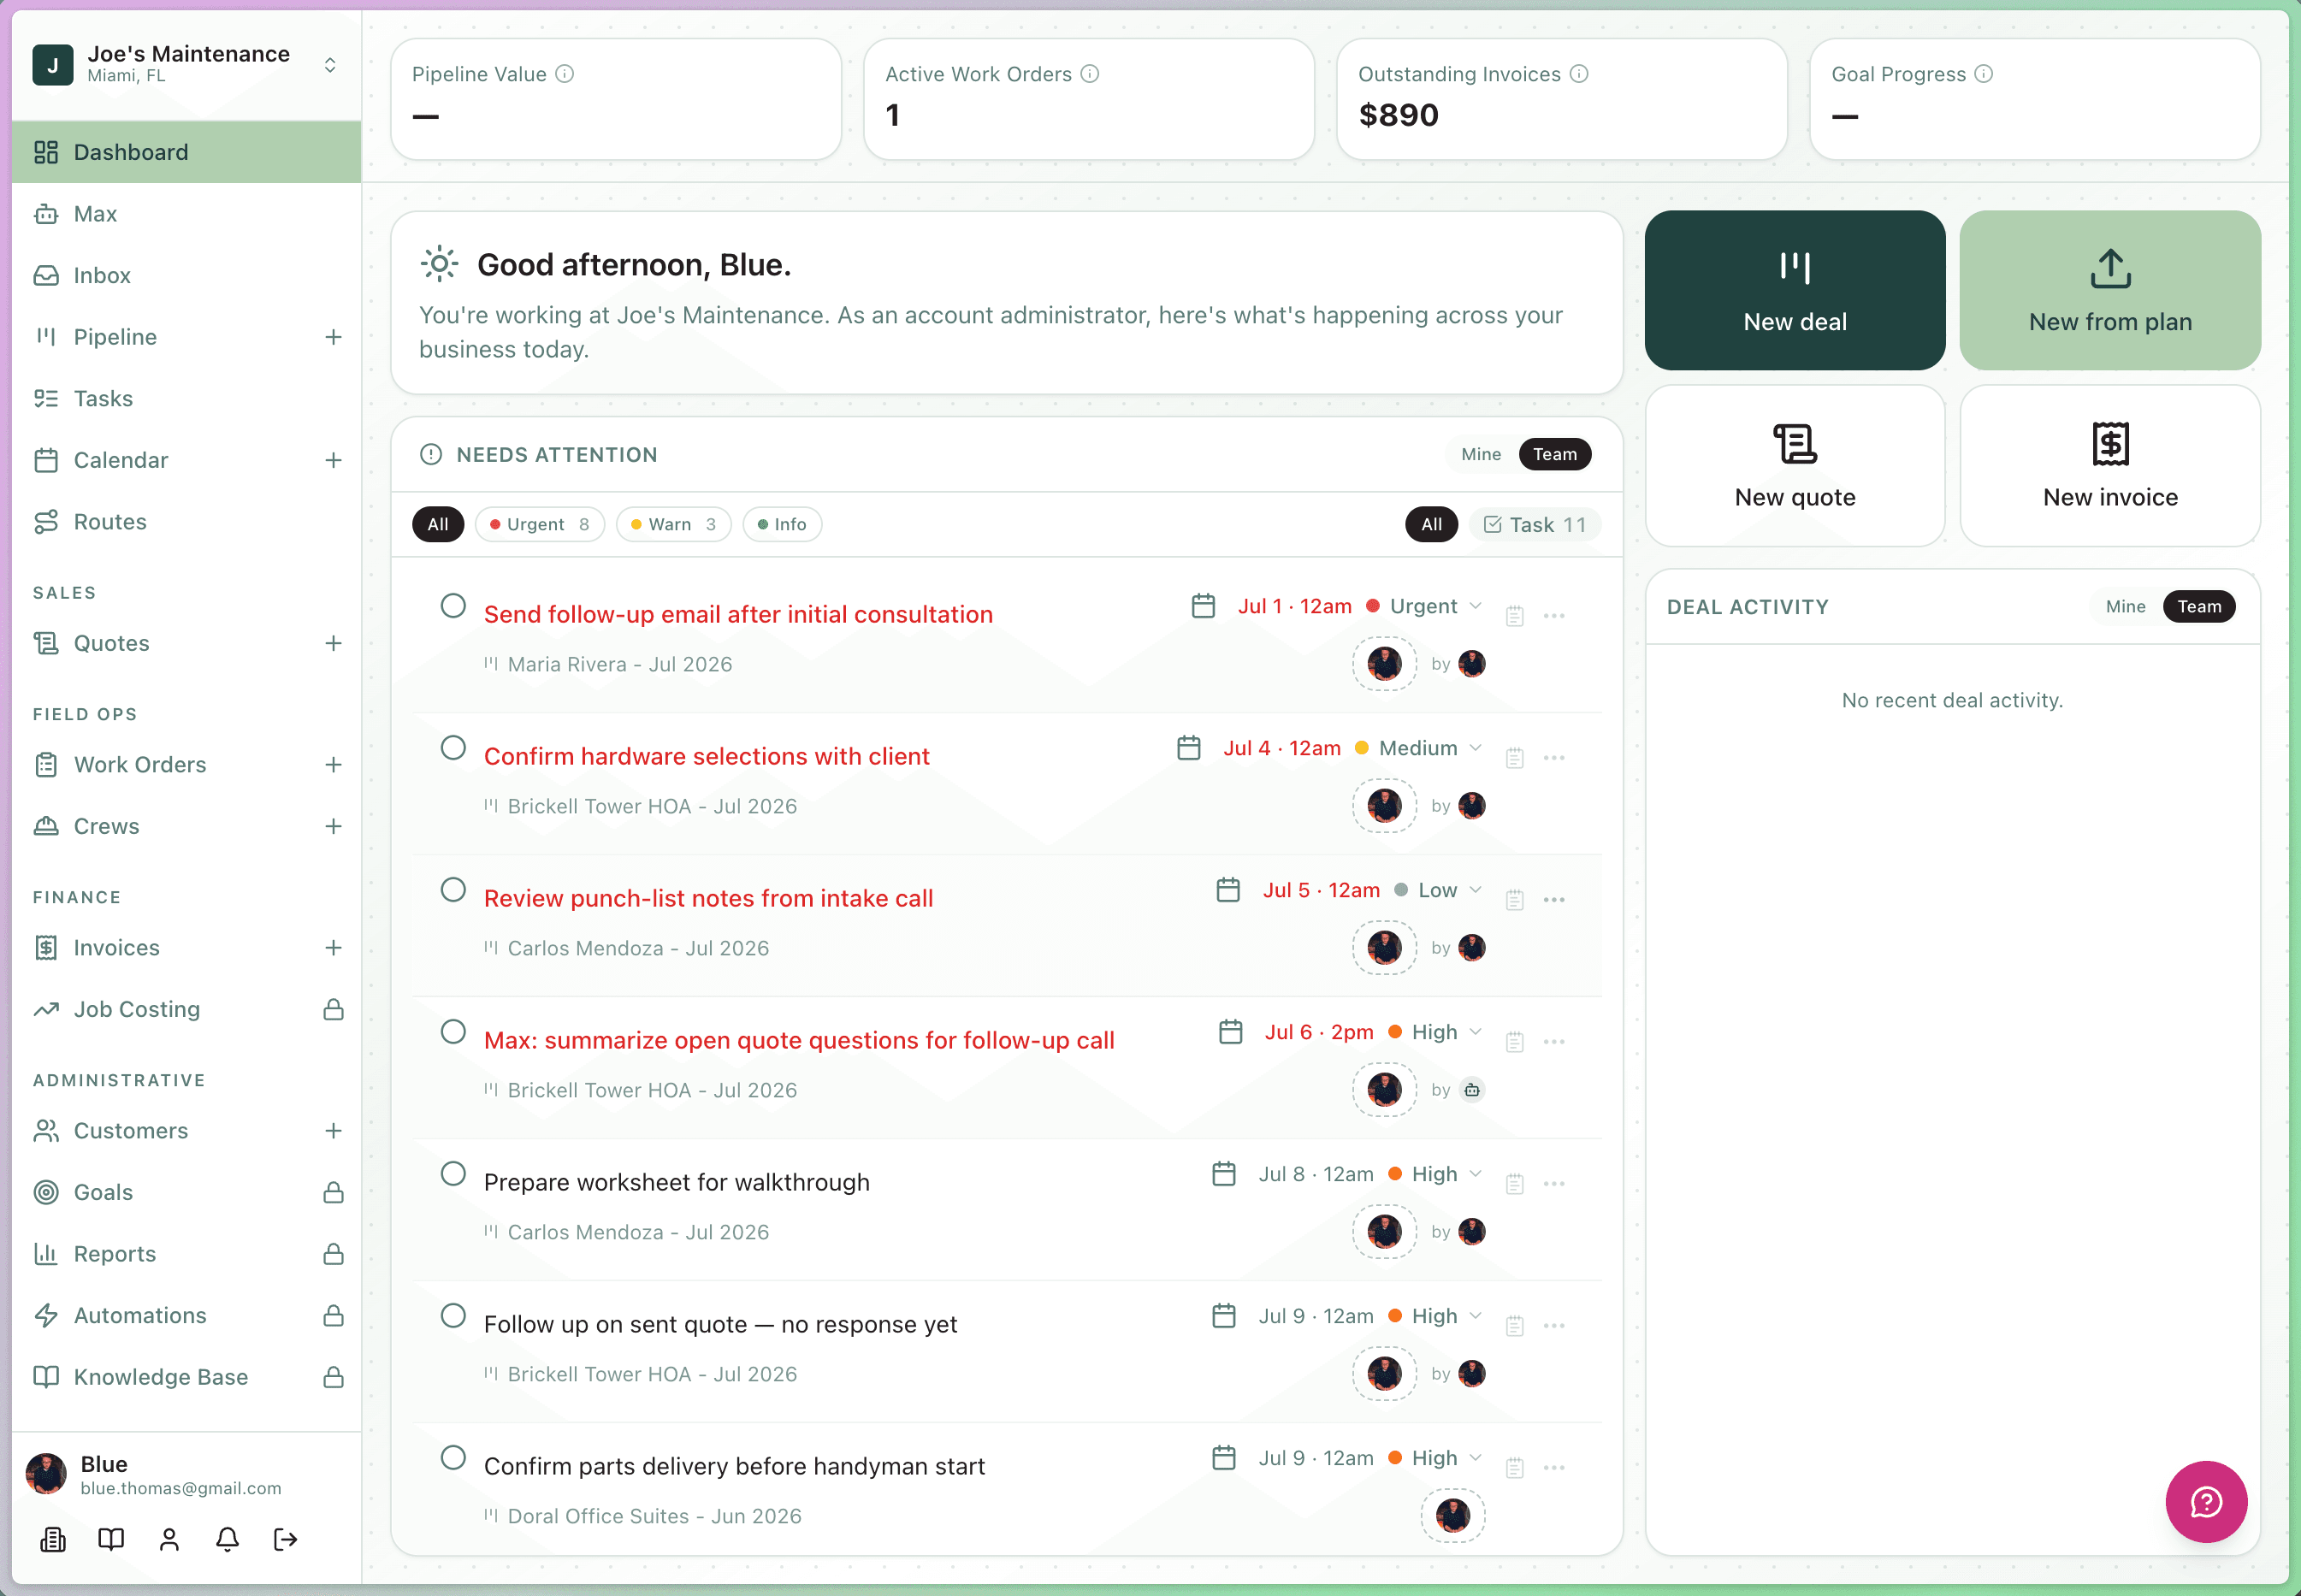Click the help chat bubble icon
Viewport: 2301px width, 1596px height.
(x=2205, y=1501)
